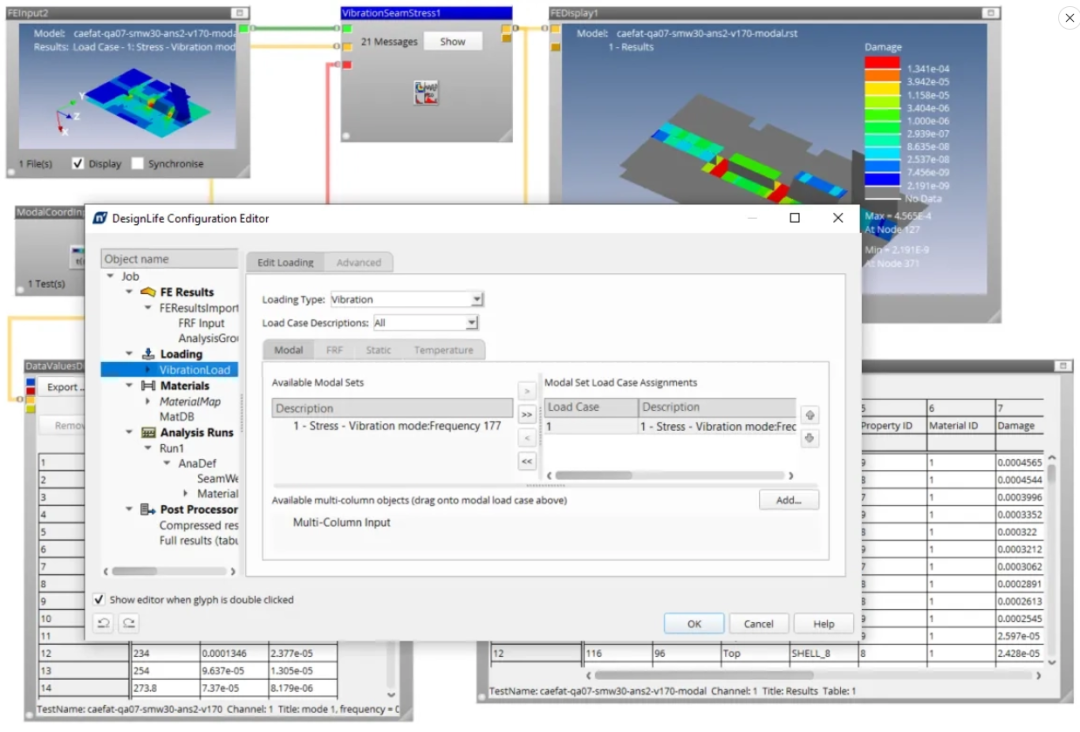Toggle the Synchronise checkbox in FEInput2
This screenshot has height=732, width=1080.
coord(137,163)
